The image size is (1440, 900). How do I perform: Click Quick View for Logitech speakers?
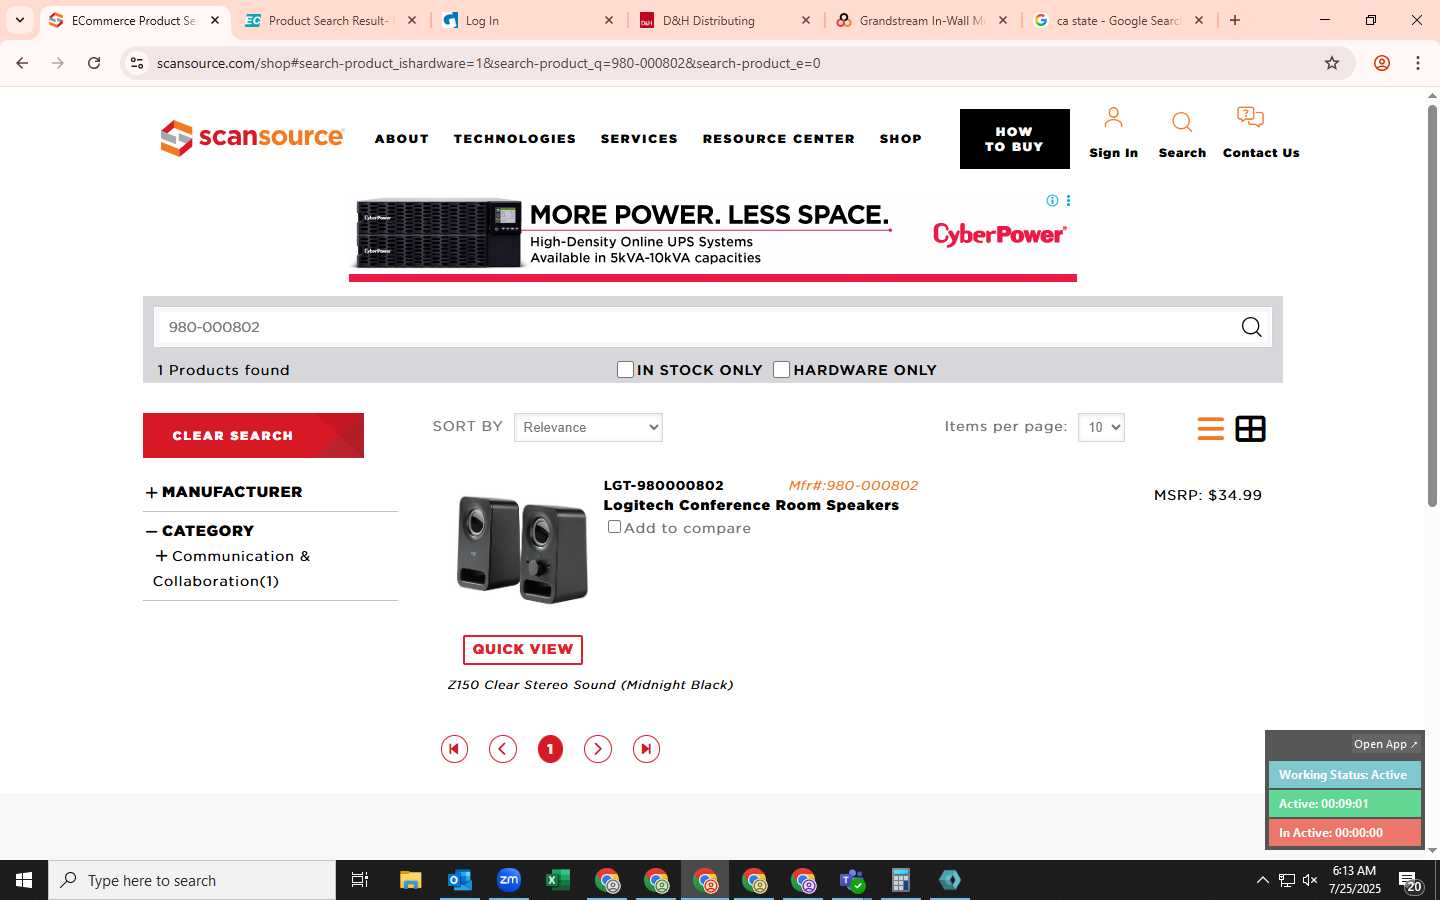(523, 649)
